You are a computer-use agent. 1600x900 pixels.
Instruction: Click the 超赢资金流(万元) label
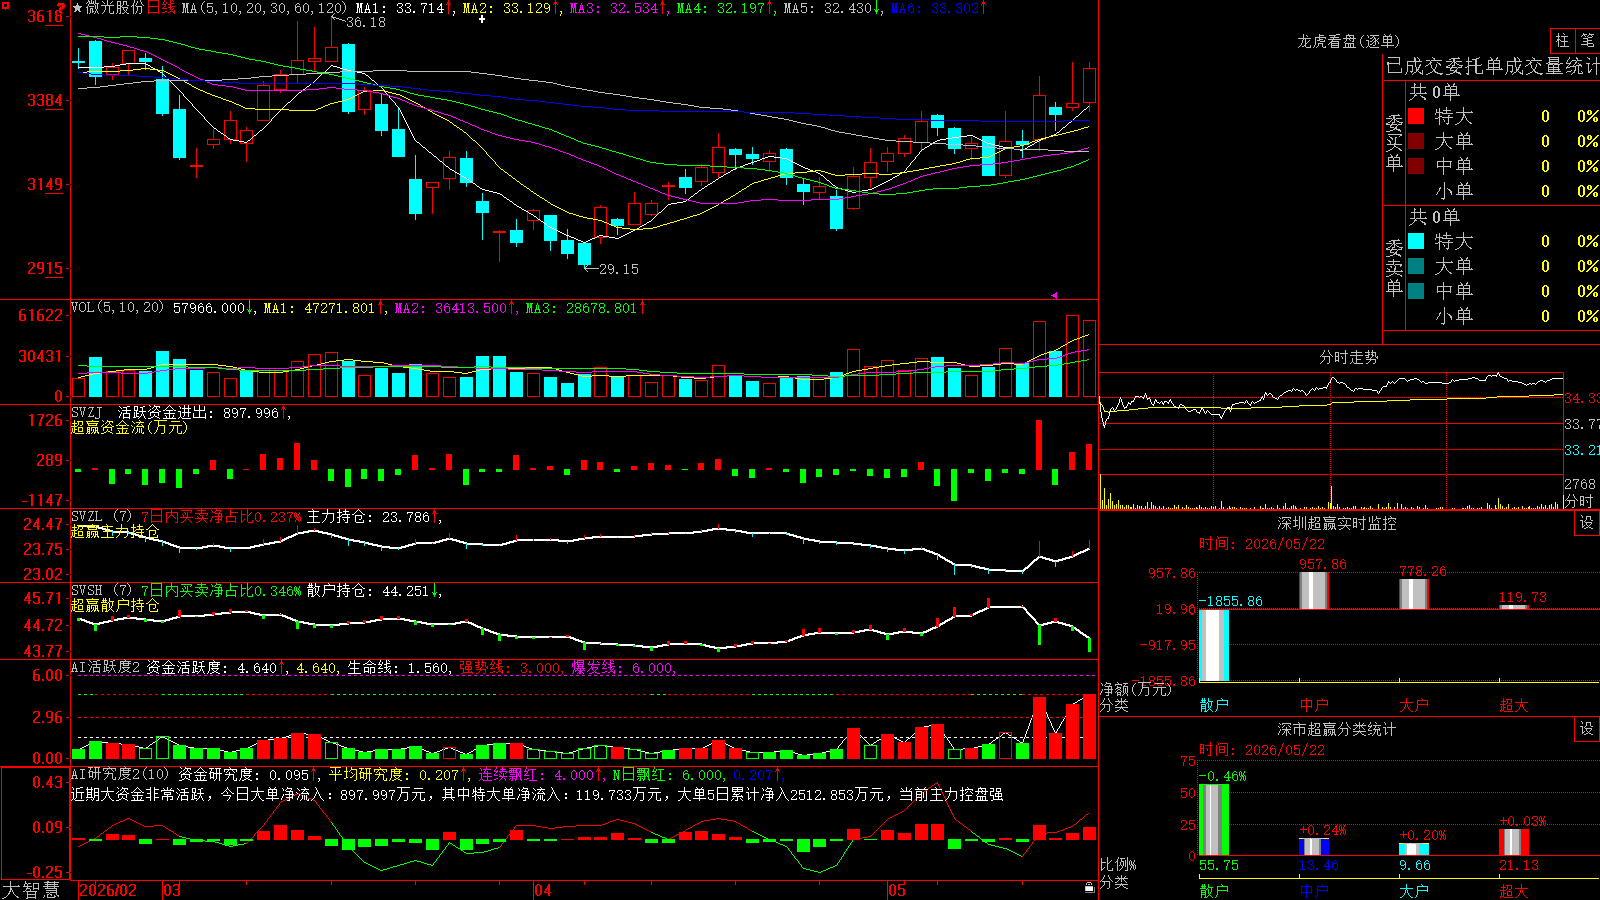point(129,427)
